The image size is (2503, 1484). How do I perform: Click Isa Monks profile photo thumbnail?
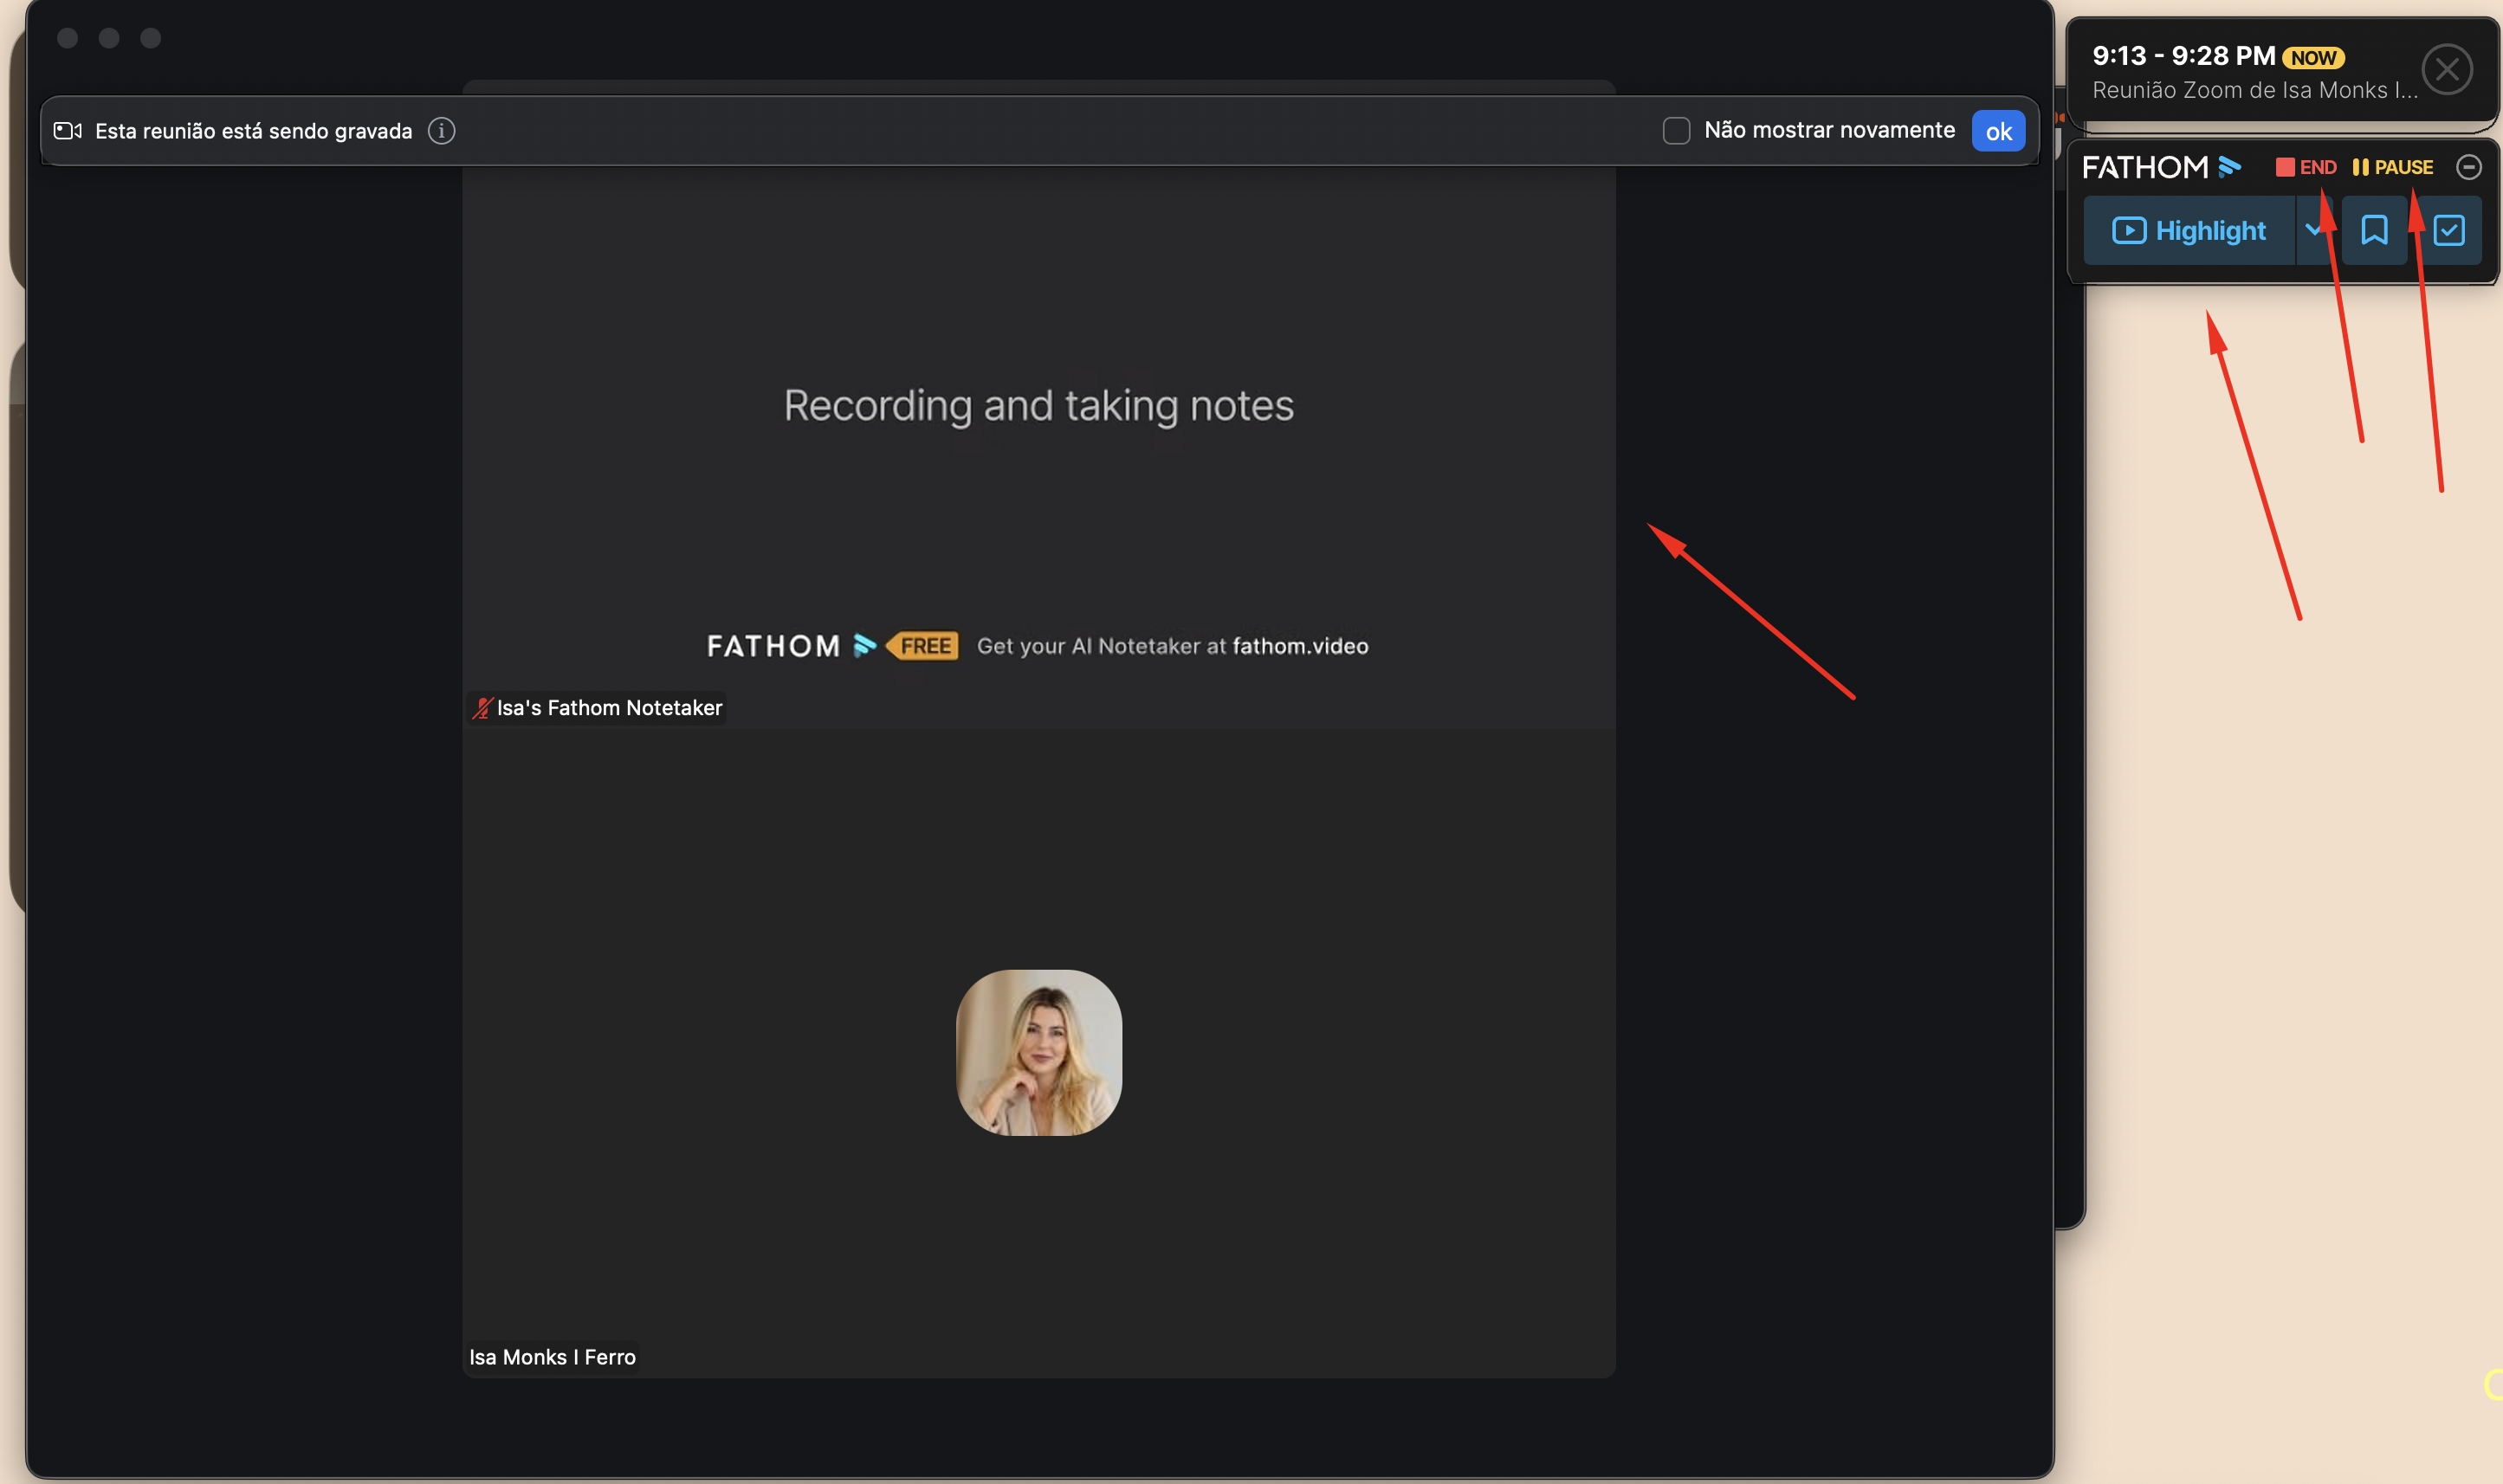point(1038,1052)
